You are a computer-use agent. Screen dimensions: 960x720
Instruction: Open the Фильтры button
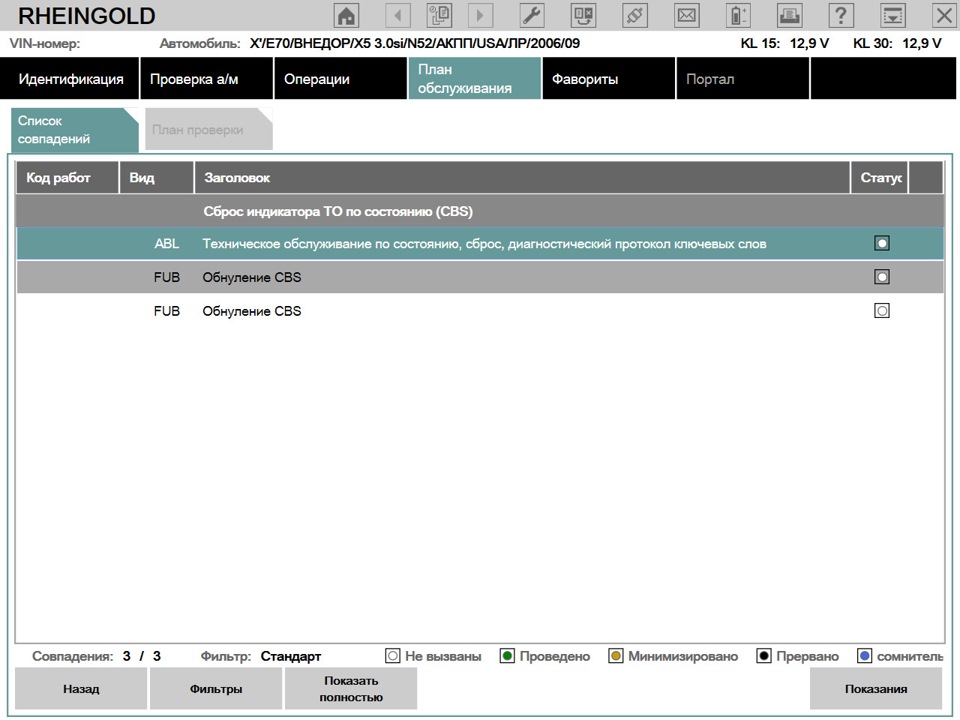[216, 689]
